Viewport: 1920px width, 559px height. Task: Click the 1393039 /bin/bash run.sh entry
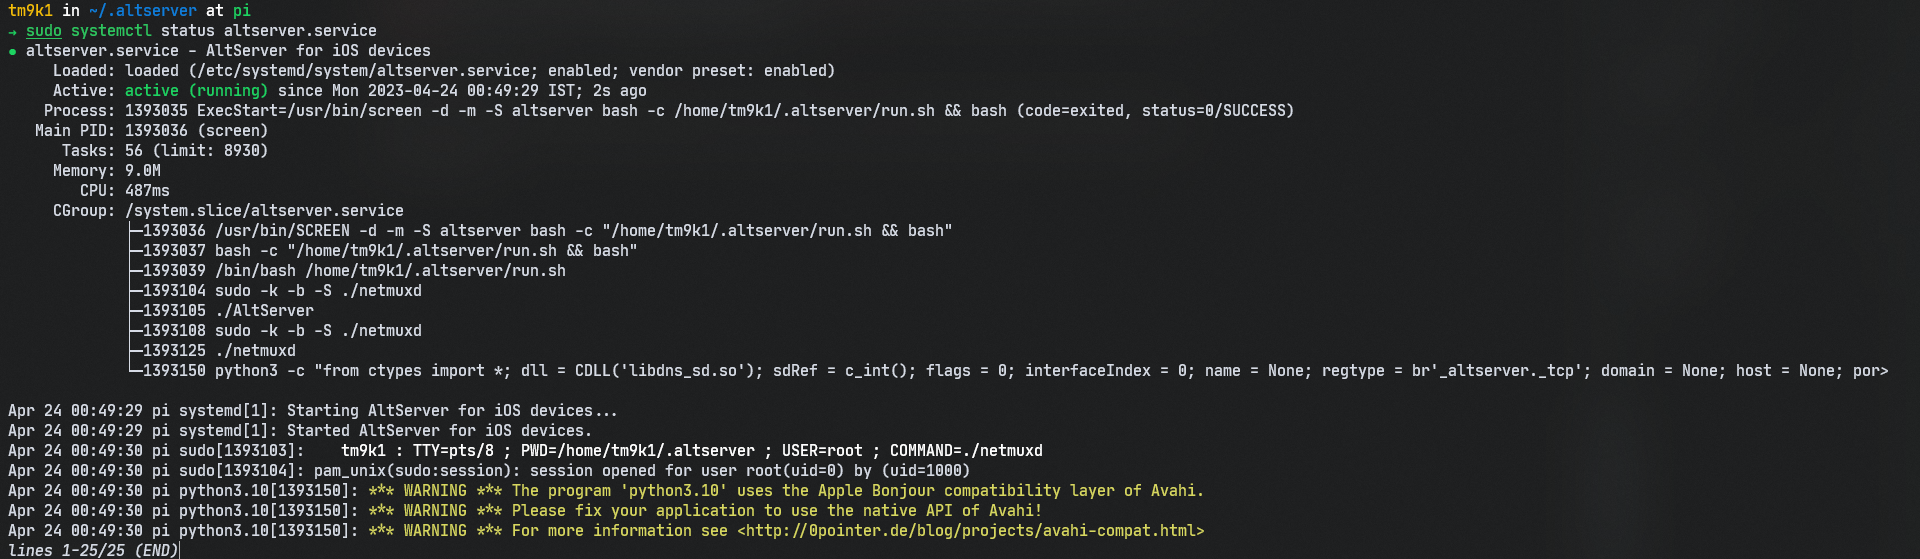click(354, 271)
